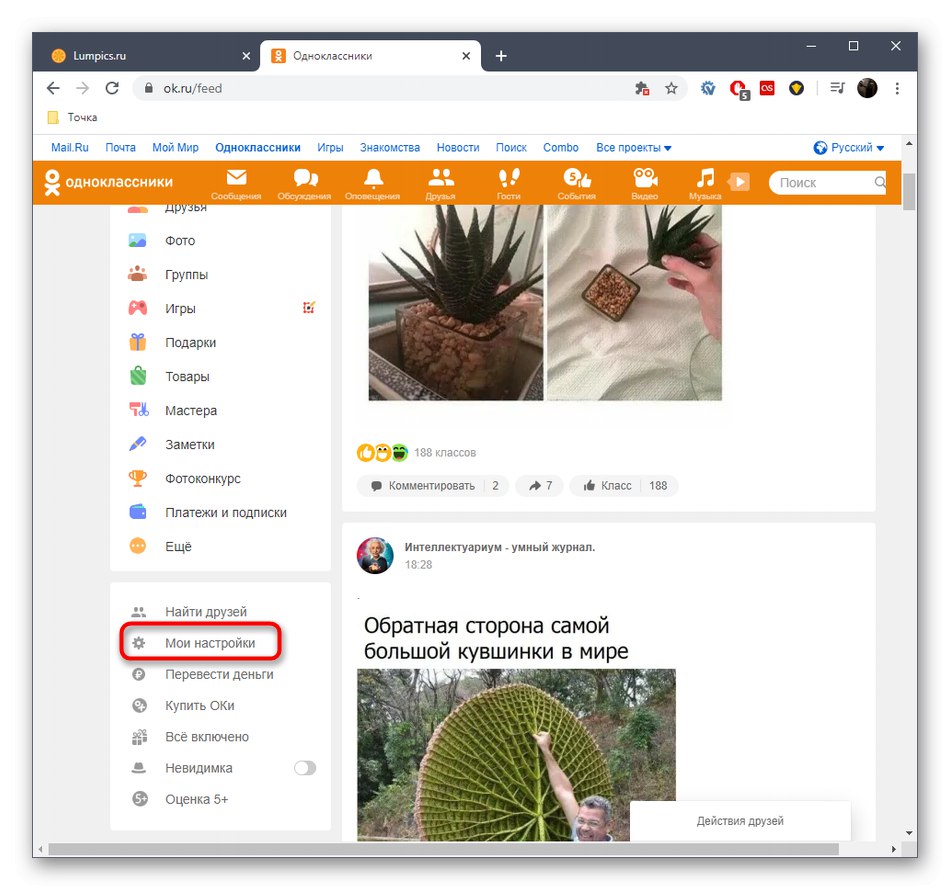Click the Комментировать button under the post
Screen dimensions: 950x890
[x=433, y=485]
